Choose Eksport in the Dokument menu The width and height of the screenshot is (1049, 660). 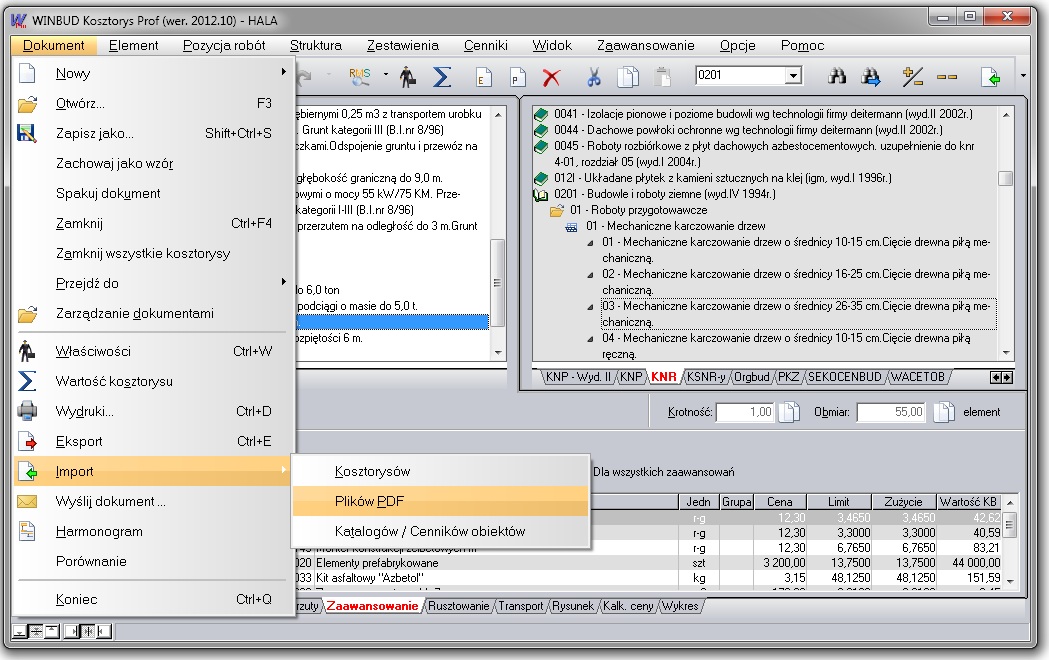pos(79,441)
